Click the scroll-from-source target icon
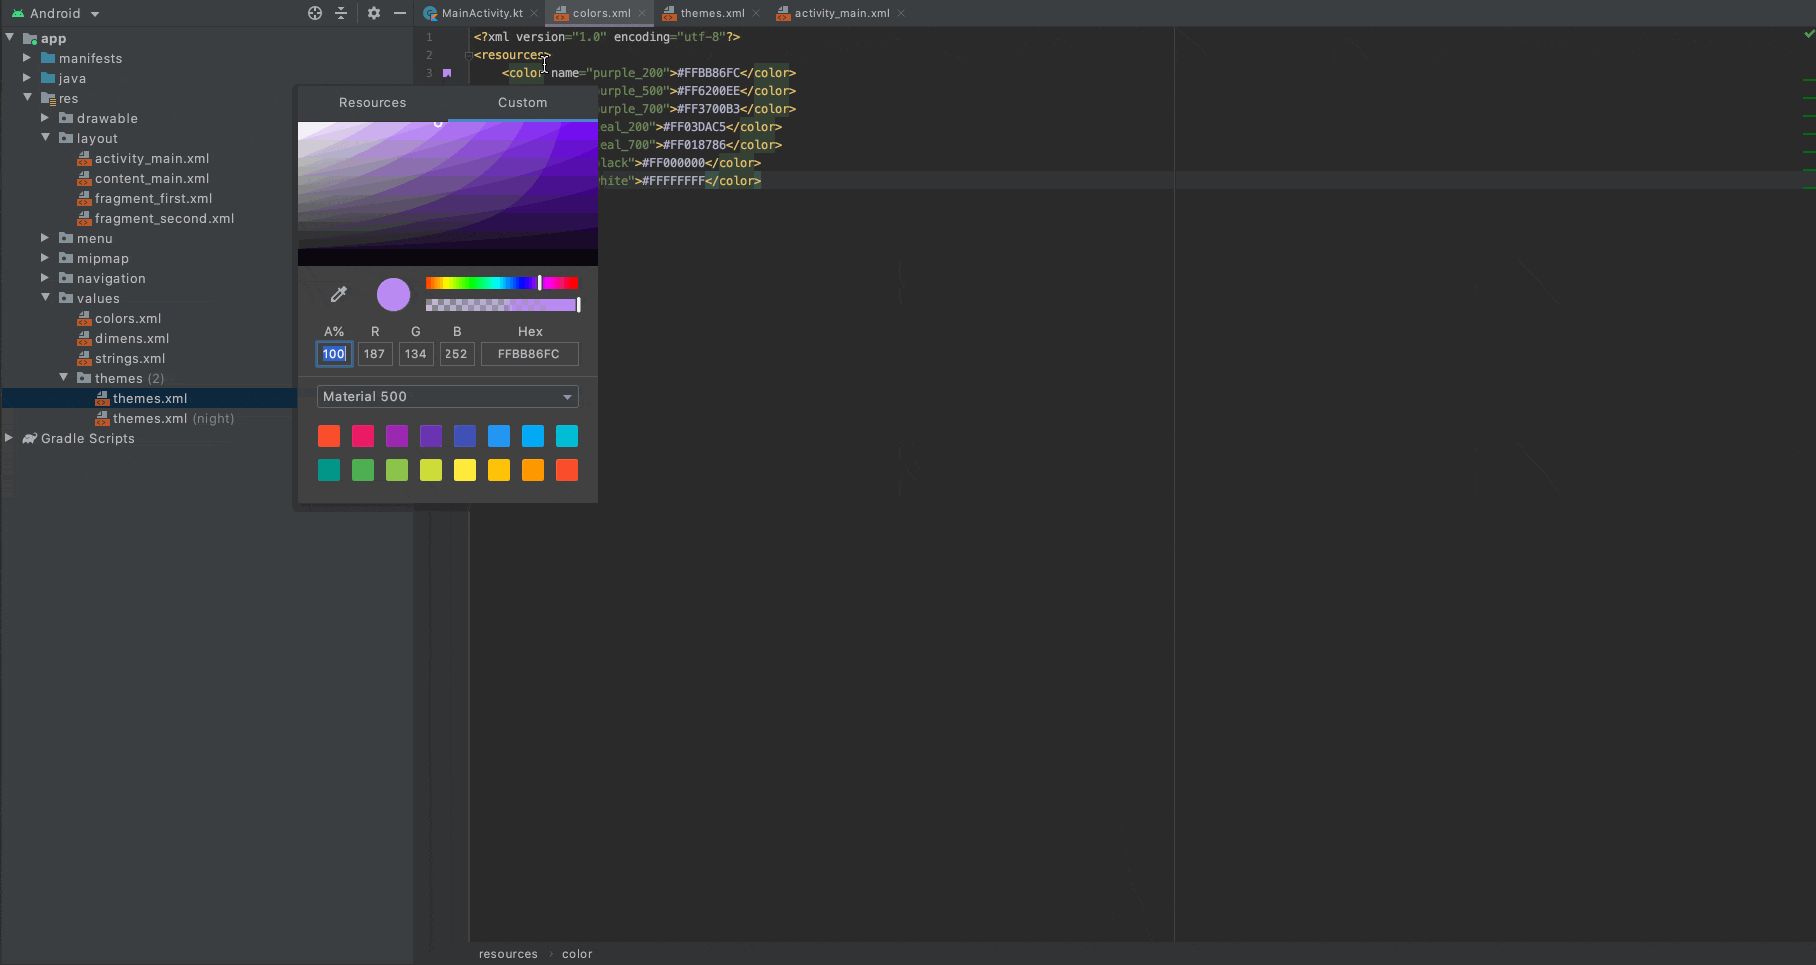1816x965 pixels. coord(315,13)
